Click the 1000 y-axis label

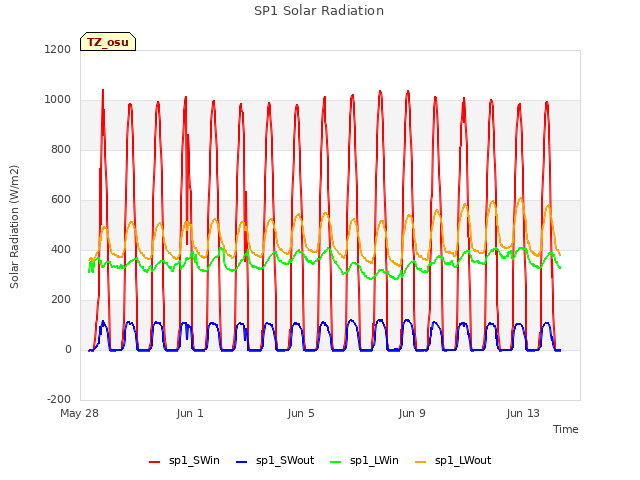coord(58,100)
